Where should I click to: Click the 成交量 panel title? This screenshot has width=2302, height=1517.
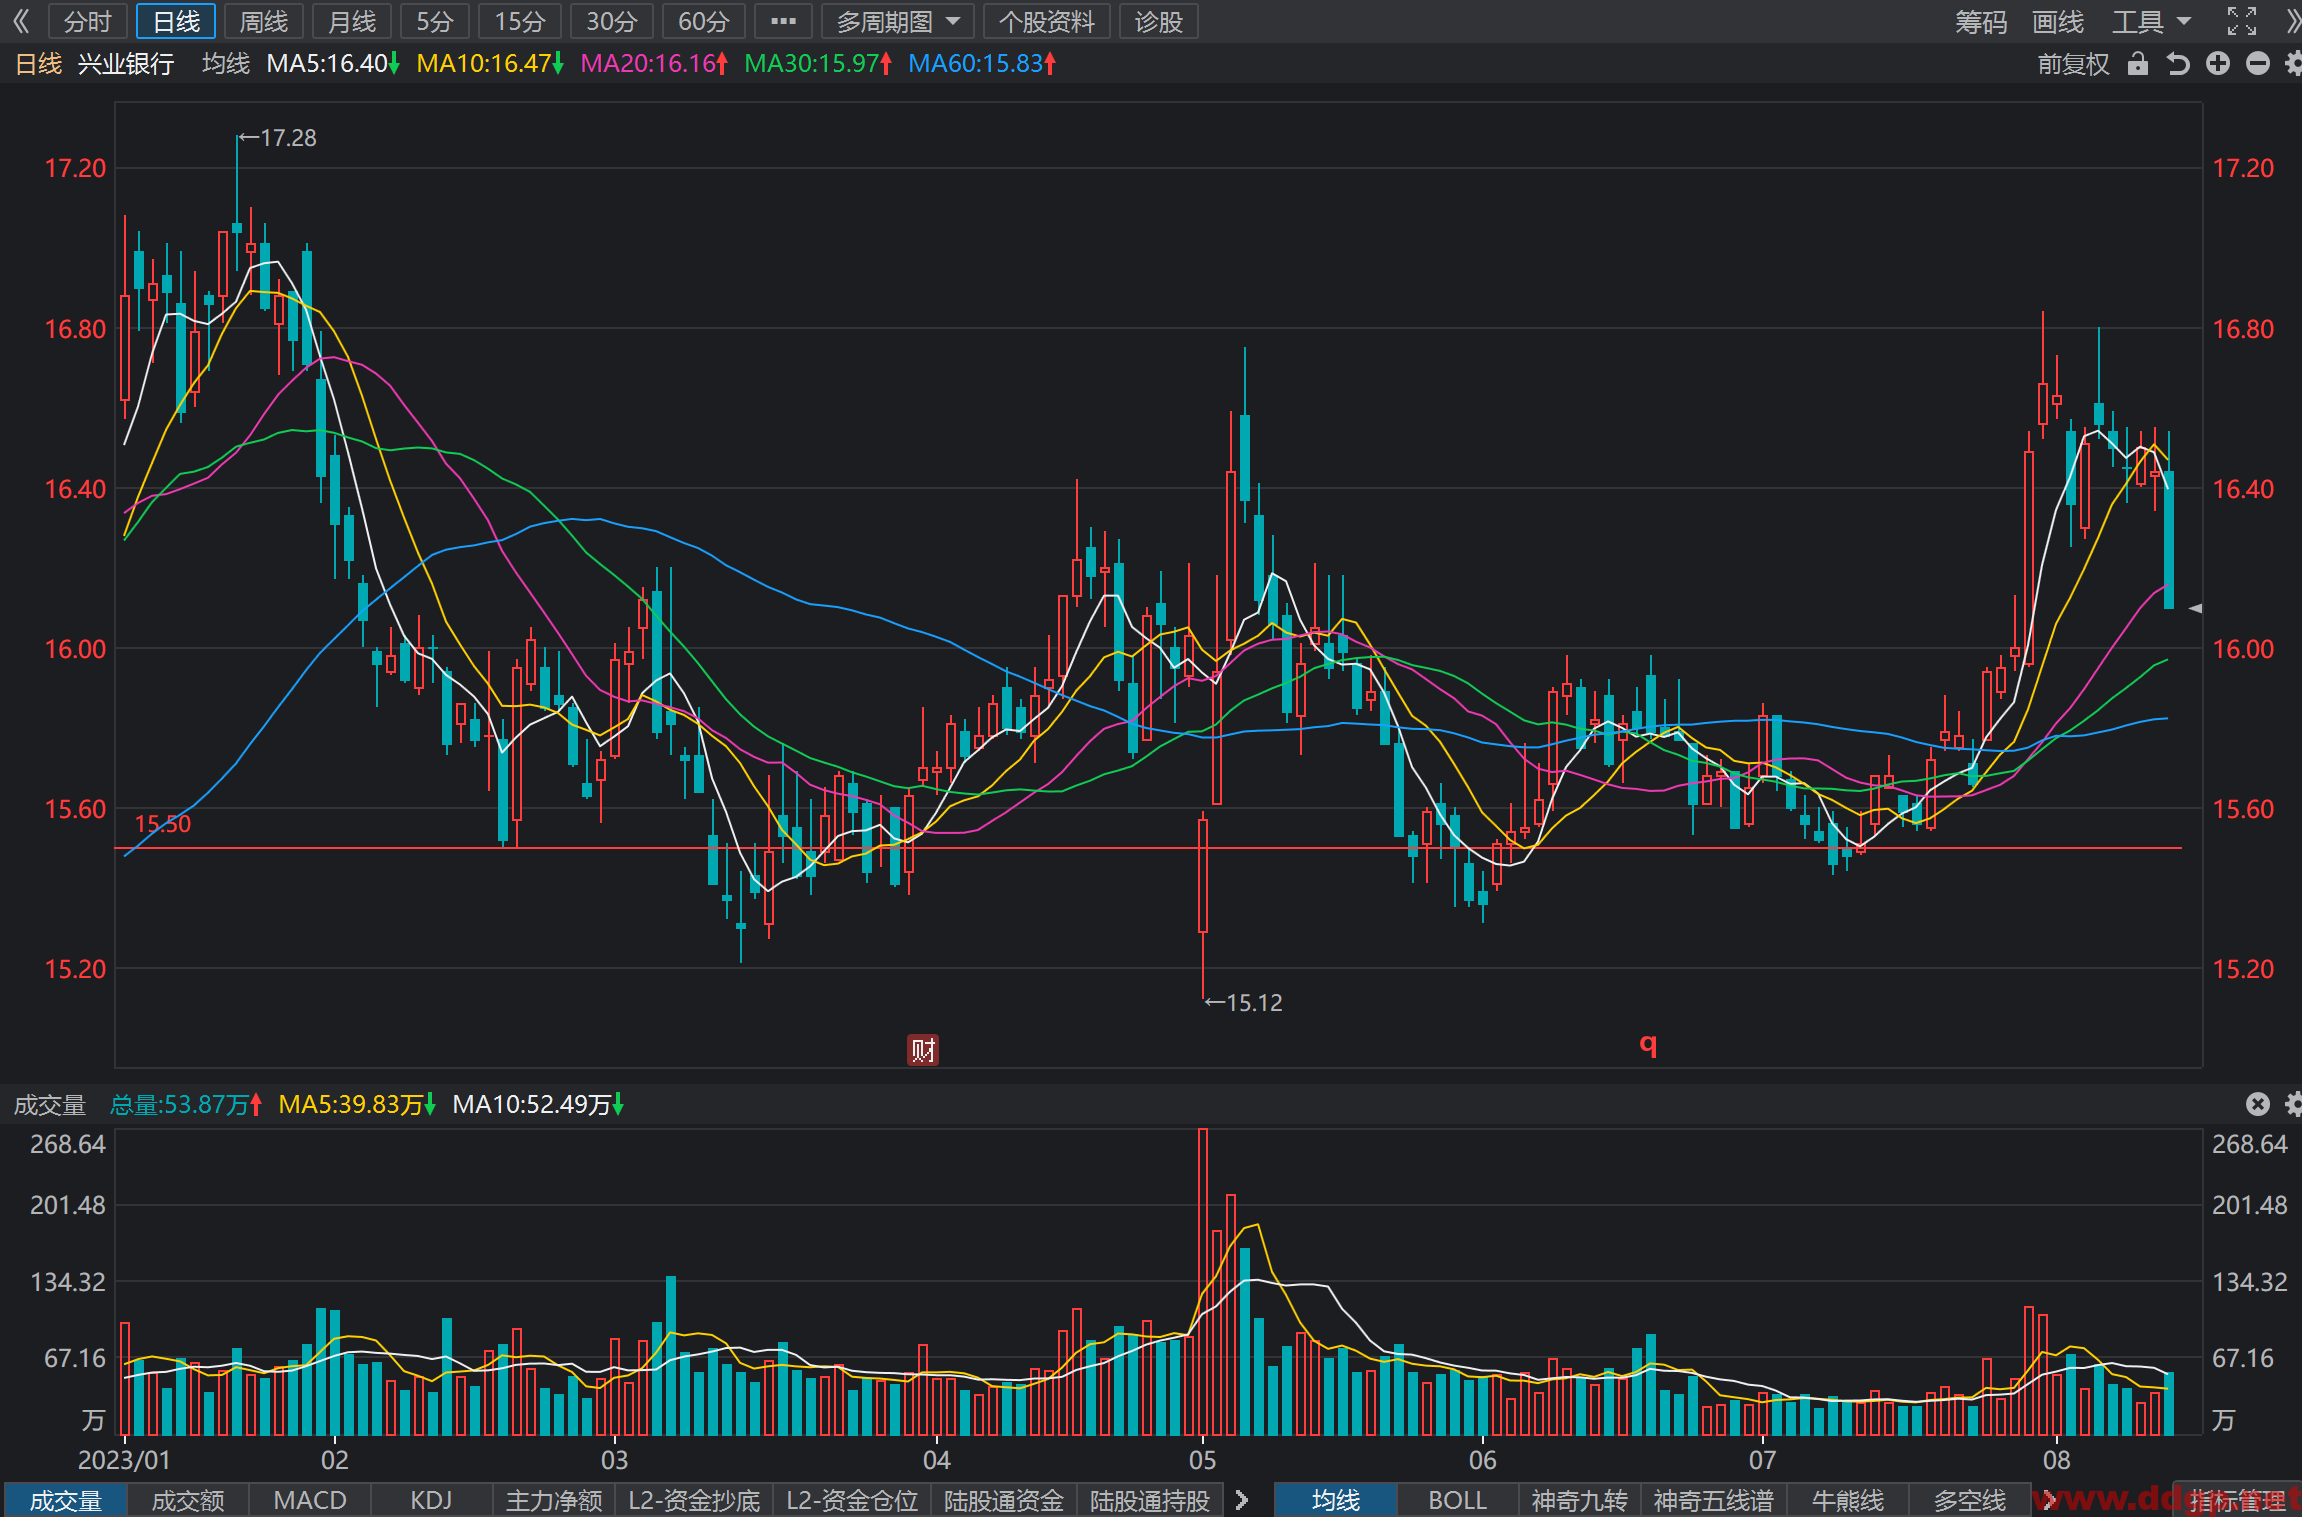point(50,1104)
